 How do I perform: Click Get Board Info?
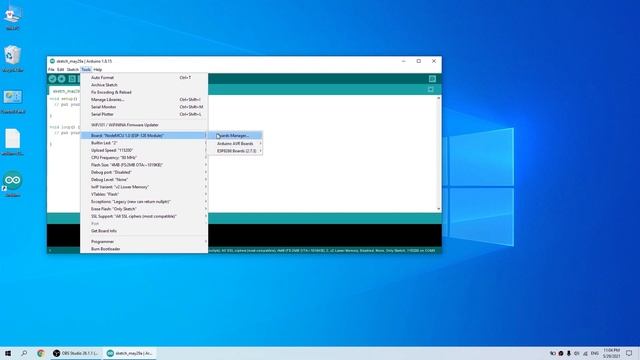[144, 231]
